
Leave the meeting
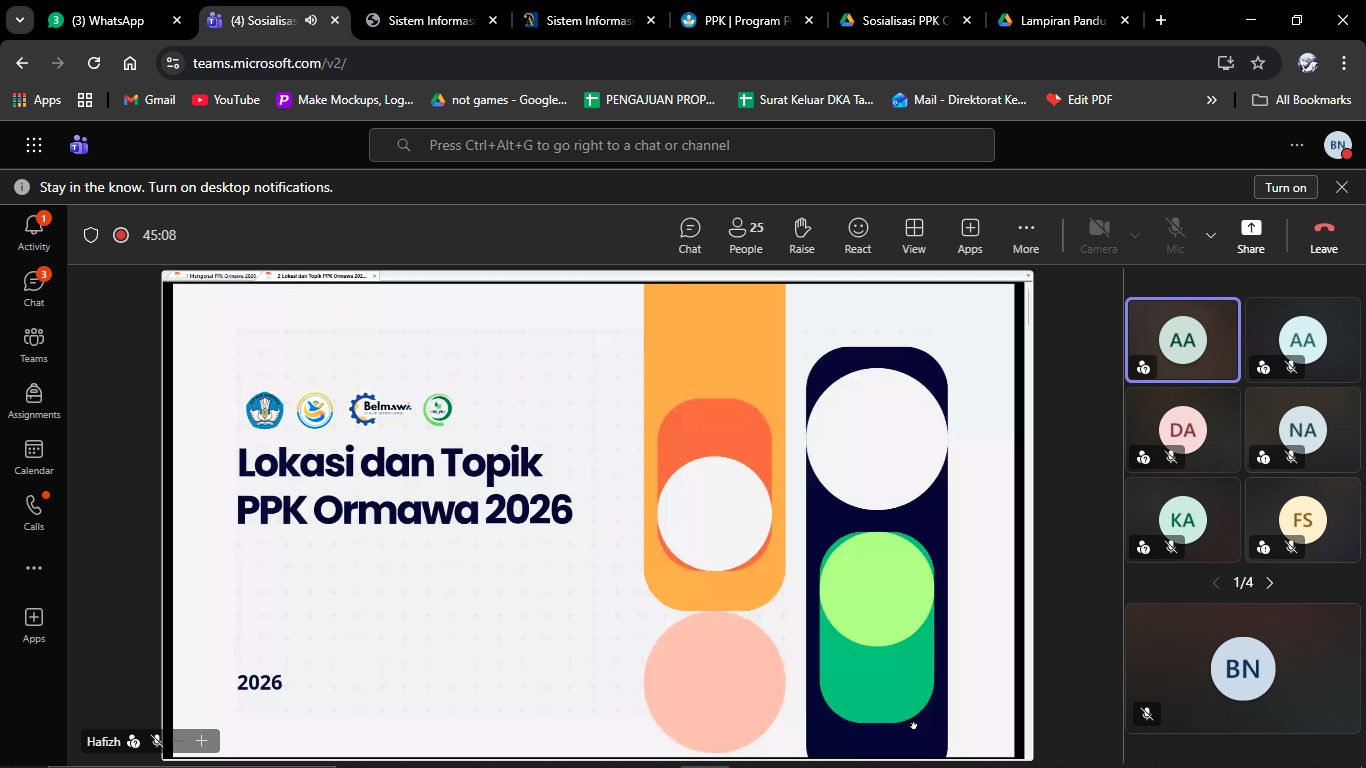[1323, 236]
